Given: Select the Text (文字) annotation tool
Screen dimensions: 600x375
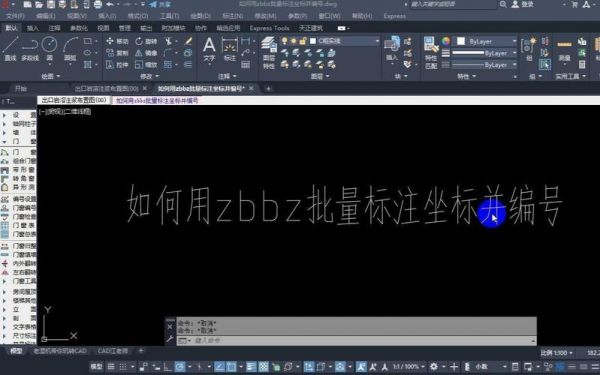Looking at the screenshot, I should (x=209, y=50).
